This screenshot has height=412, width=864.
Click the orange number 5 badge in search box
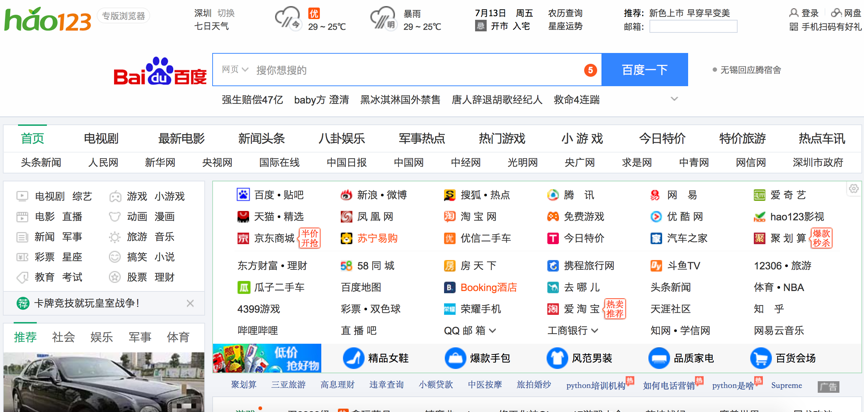tap(590, 70)
